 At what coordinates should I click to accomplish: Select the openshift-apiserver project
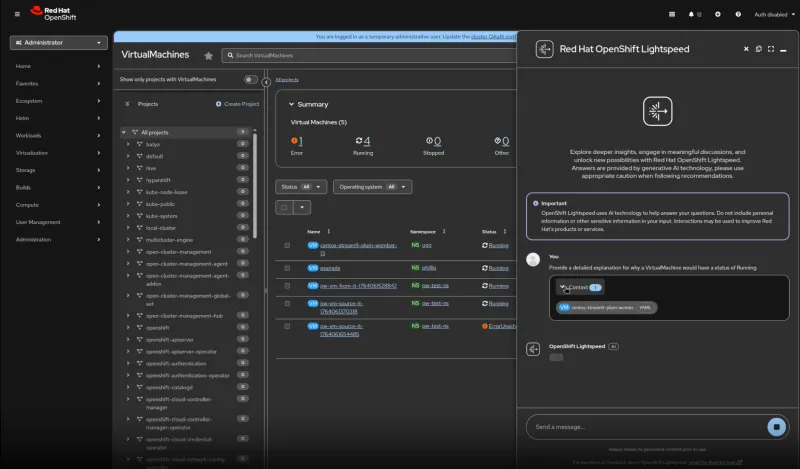pyautogui.click(x=169, y=340)
